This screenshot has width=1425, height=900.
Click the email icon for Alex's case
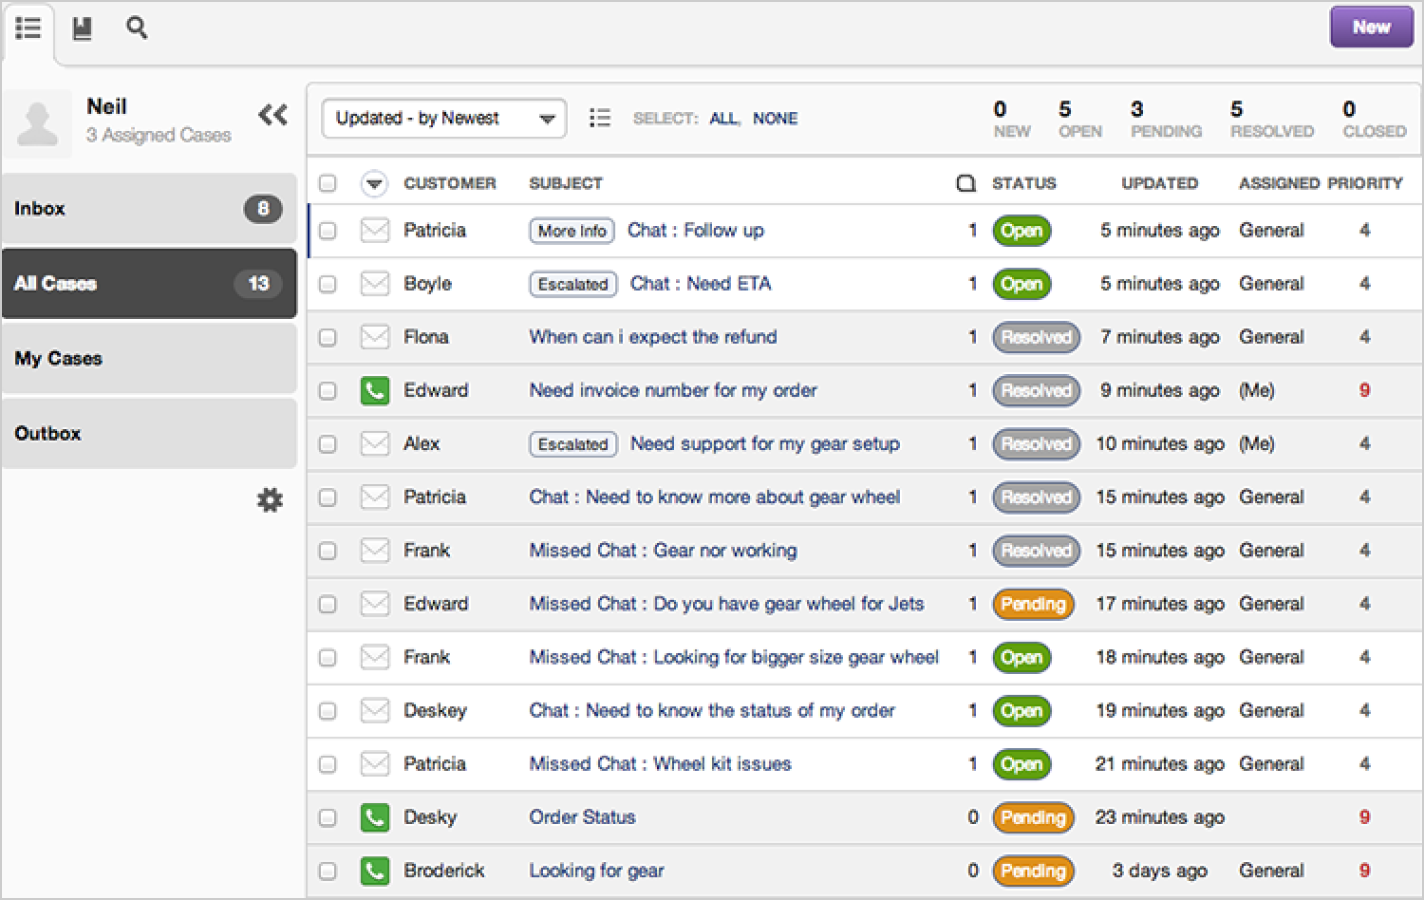tap(375, 444)
